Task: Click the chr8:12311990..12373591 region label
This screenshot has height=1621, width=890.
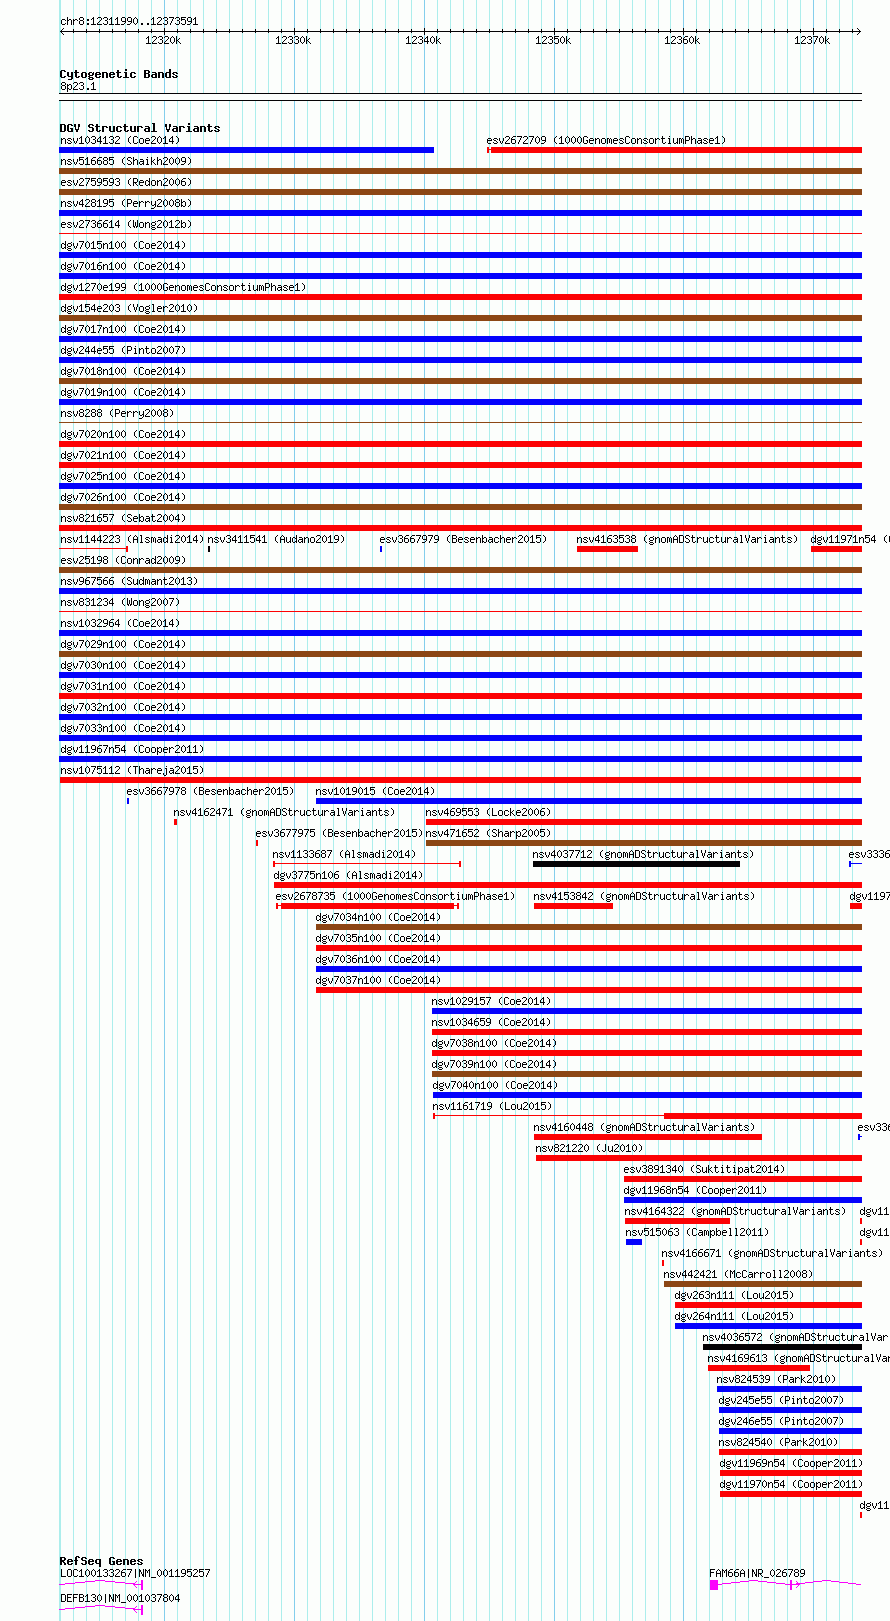Action: click(x=129, y=21)
